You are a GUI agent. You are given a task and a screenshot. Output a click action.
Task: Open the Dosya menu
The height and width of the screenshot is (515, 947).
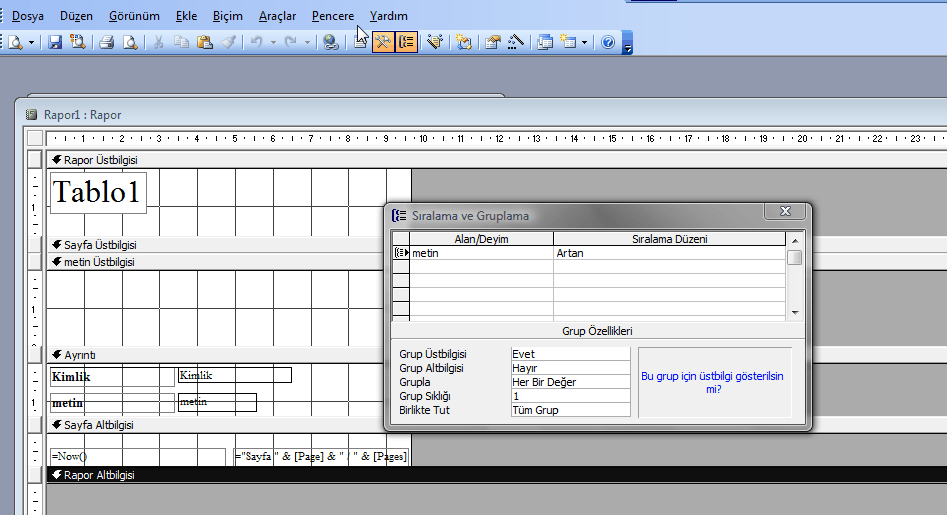27,16
